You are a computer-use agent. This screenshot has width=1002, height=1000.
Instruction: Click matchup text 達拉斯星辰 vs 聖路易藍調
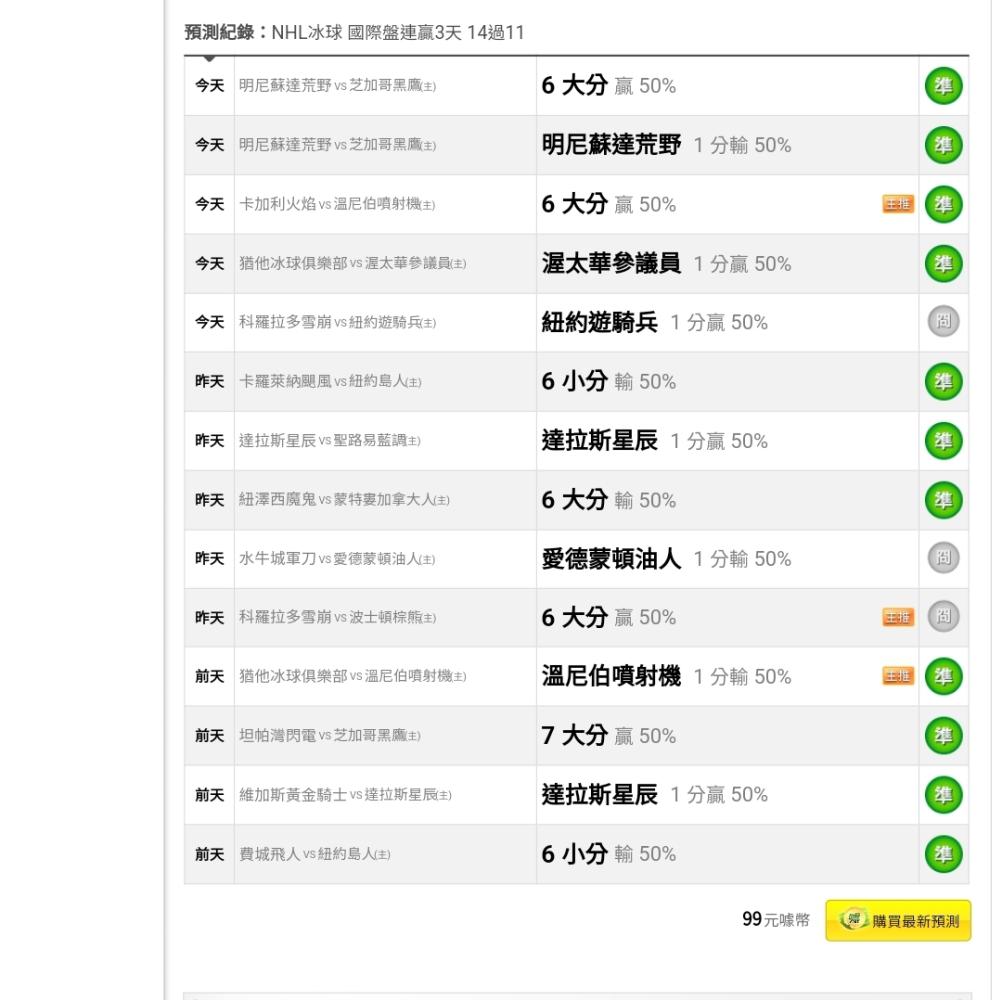click(330, 441)
